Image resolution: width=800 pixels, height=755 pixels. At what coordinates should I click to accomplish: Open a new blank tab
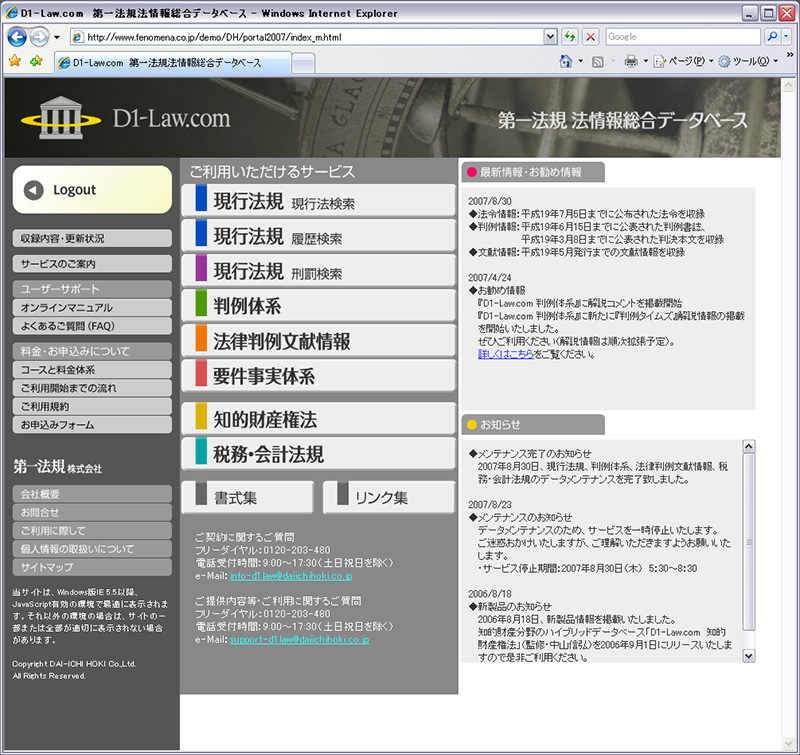coord(303,63)
